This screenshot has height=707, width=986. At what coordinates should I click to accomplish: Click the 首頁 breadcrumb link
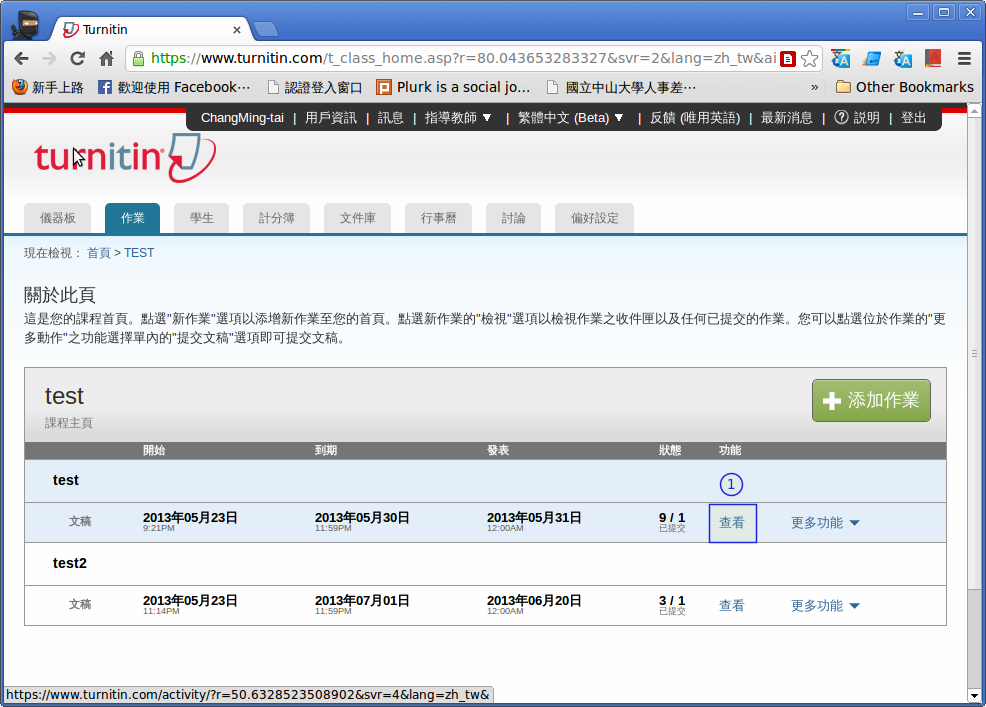(99, 253)
